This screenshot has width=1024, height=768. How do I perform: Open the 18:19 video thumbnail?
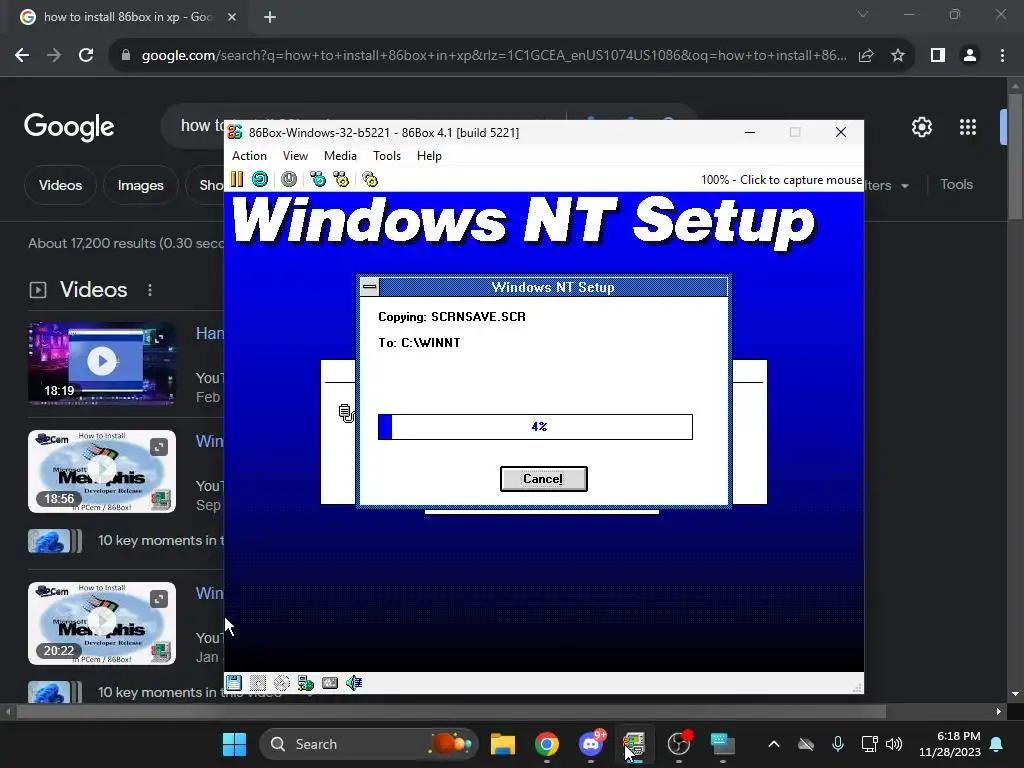102,363
